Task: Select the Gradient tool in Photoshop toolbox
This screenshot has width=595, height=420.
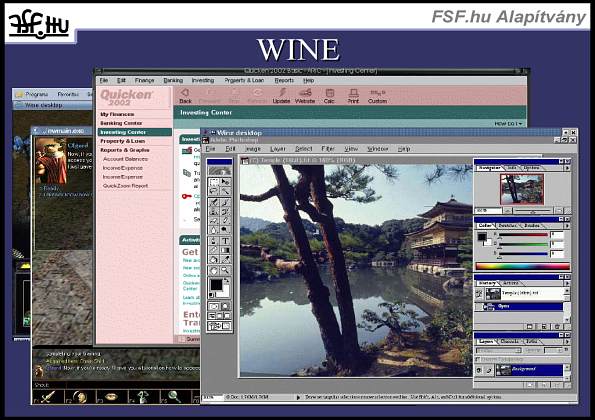Action: 226,250
